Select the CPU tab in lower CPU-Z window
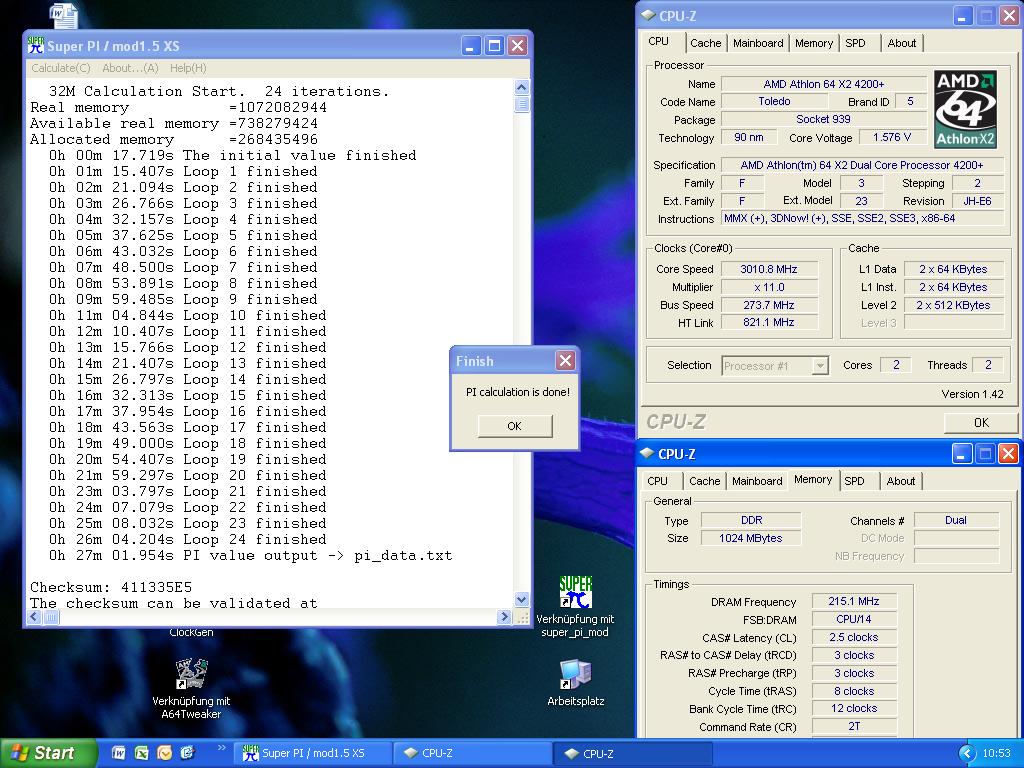 [657, 481]
